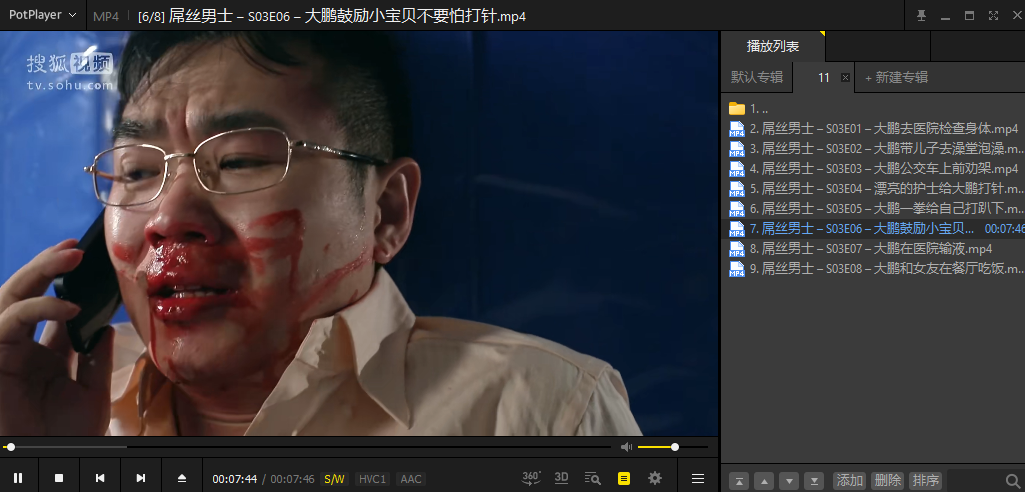Open file with the eject icon
Image resolution: width=1025 pixels, height=492 pixels.
[x=182, y=478]
